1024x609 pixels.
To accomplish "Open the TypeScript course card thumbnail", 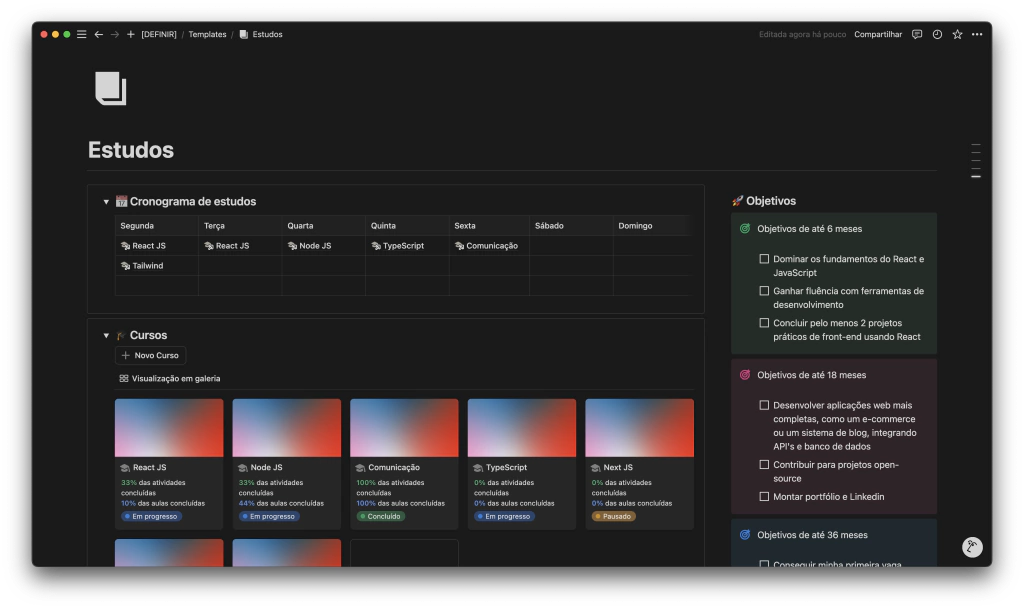I will (521, 428).
